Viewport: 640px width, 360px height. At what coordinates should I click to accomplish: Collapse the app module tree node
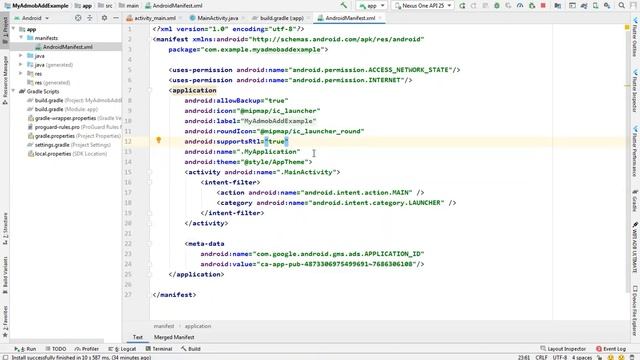[14, 29]
